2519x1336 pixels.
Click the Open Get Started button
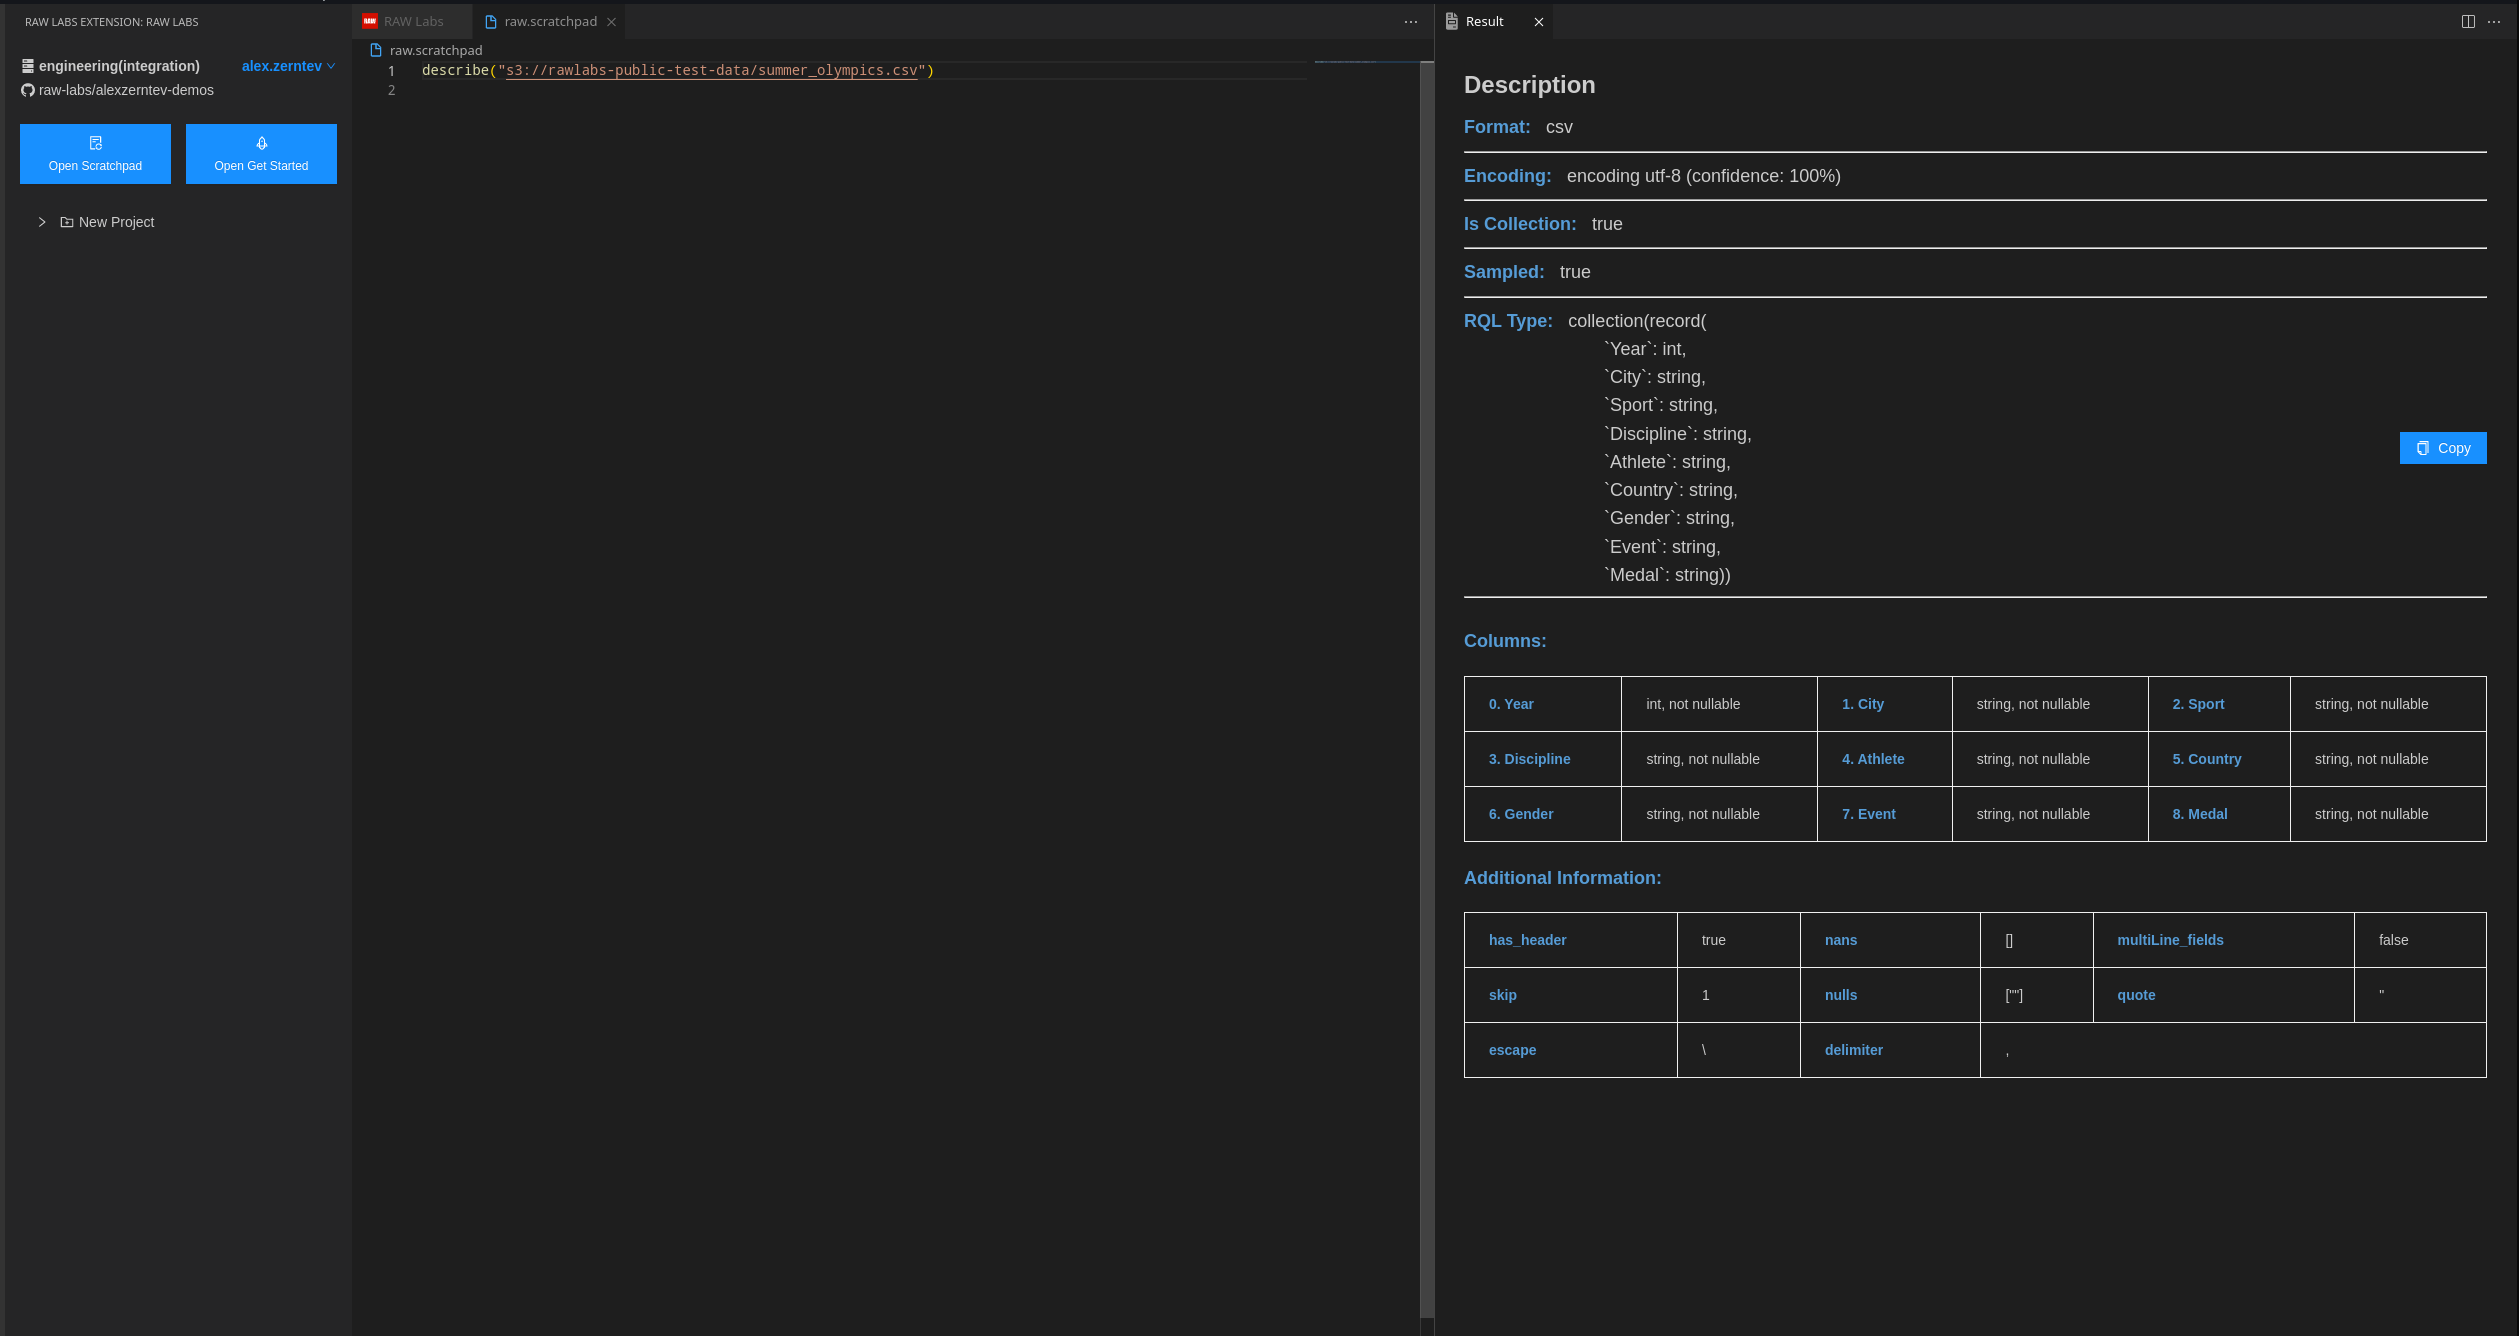[x=261, y=154]
